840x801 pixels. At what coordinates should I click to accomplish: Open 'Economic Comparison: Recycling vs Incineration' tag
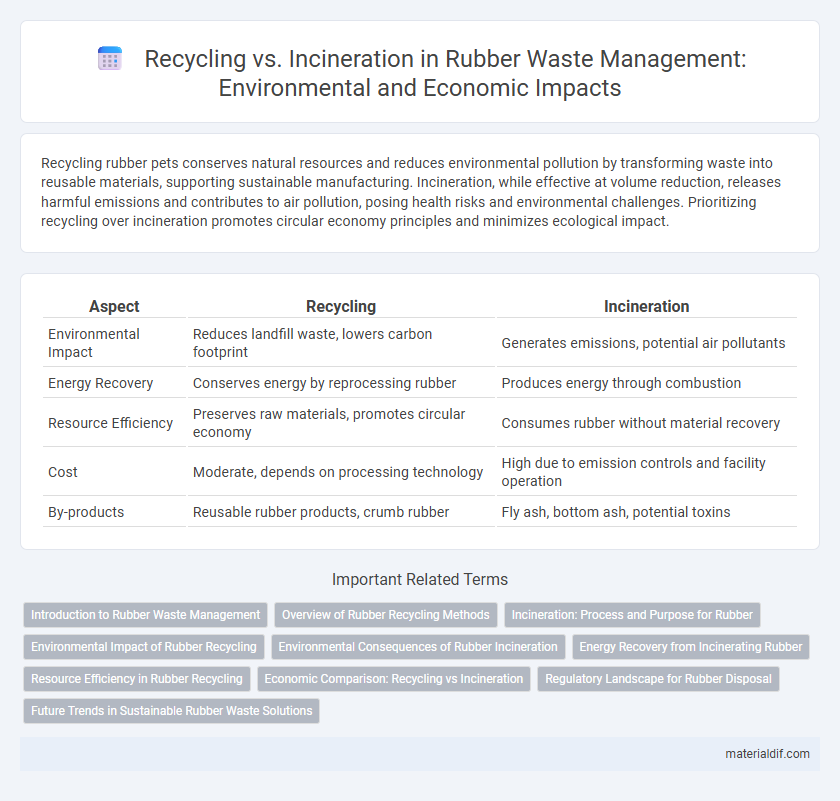[x=394, y=679]
